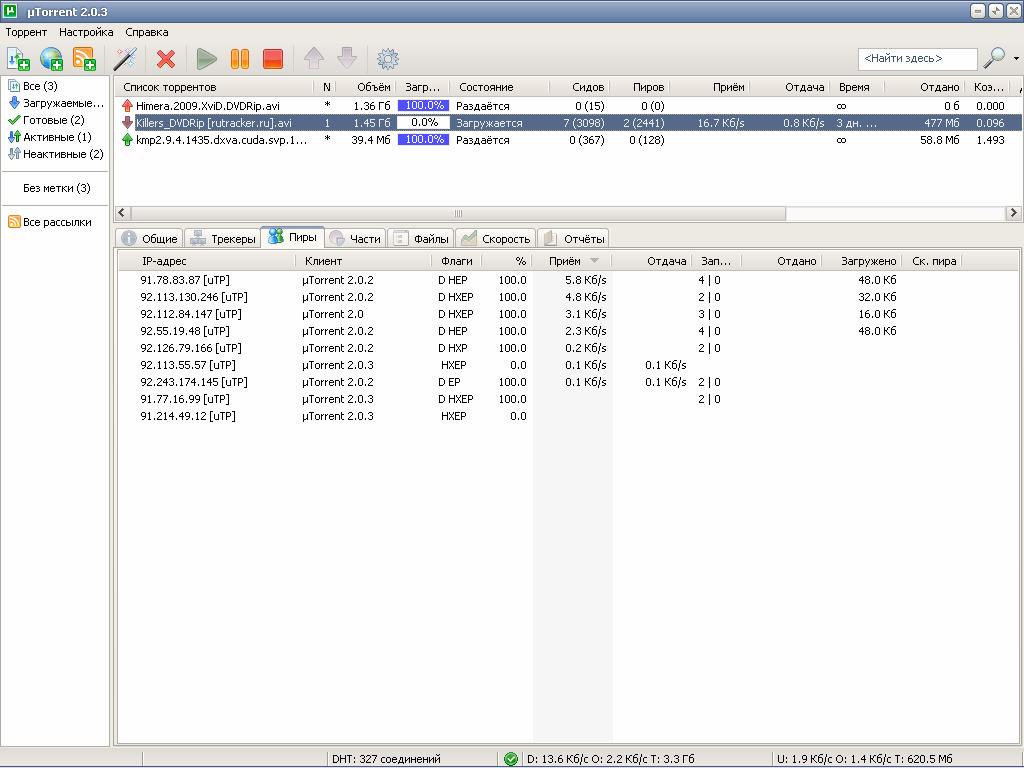The image size is (1024, 768).
Task: Click Add Torrent from URL globe icon
Action: pos(51,59)
